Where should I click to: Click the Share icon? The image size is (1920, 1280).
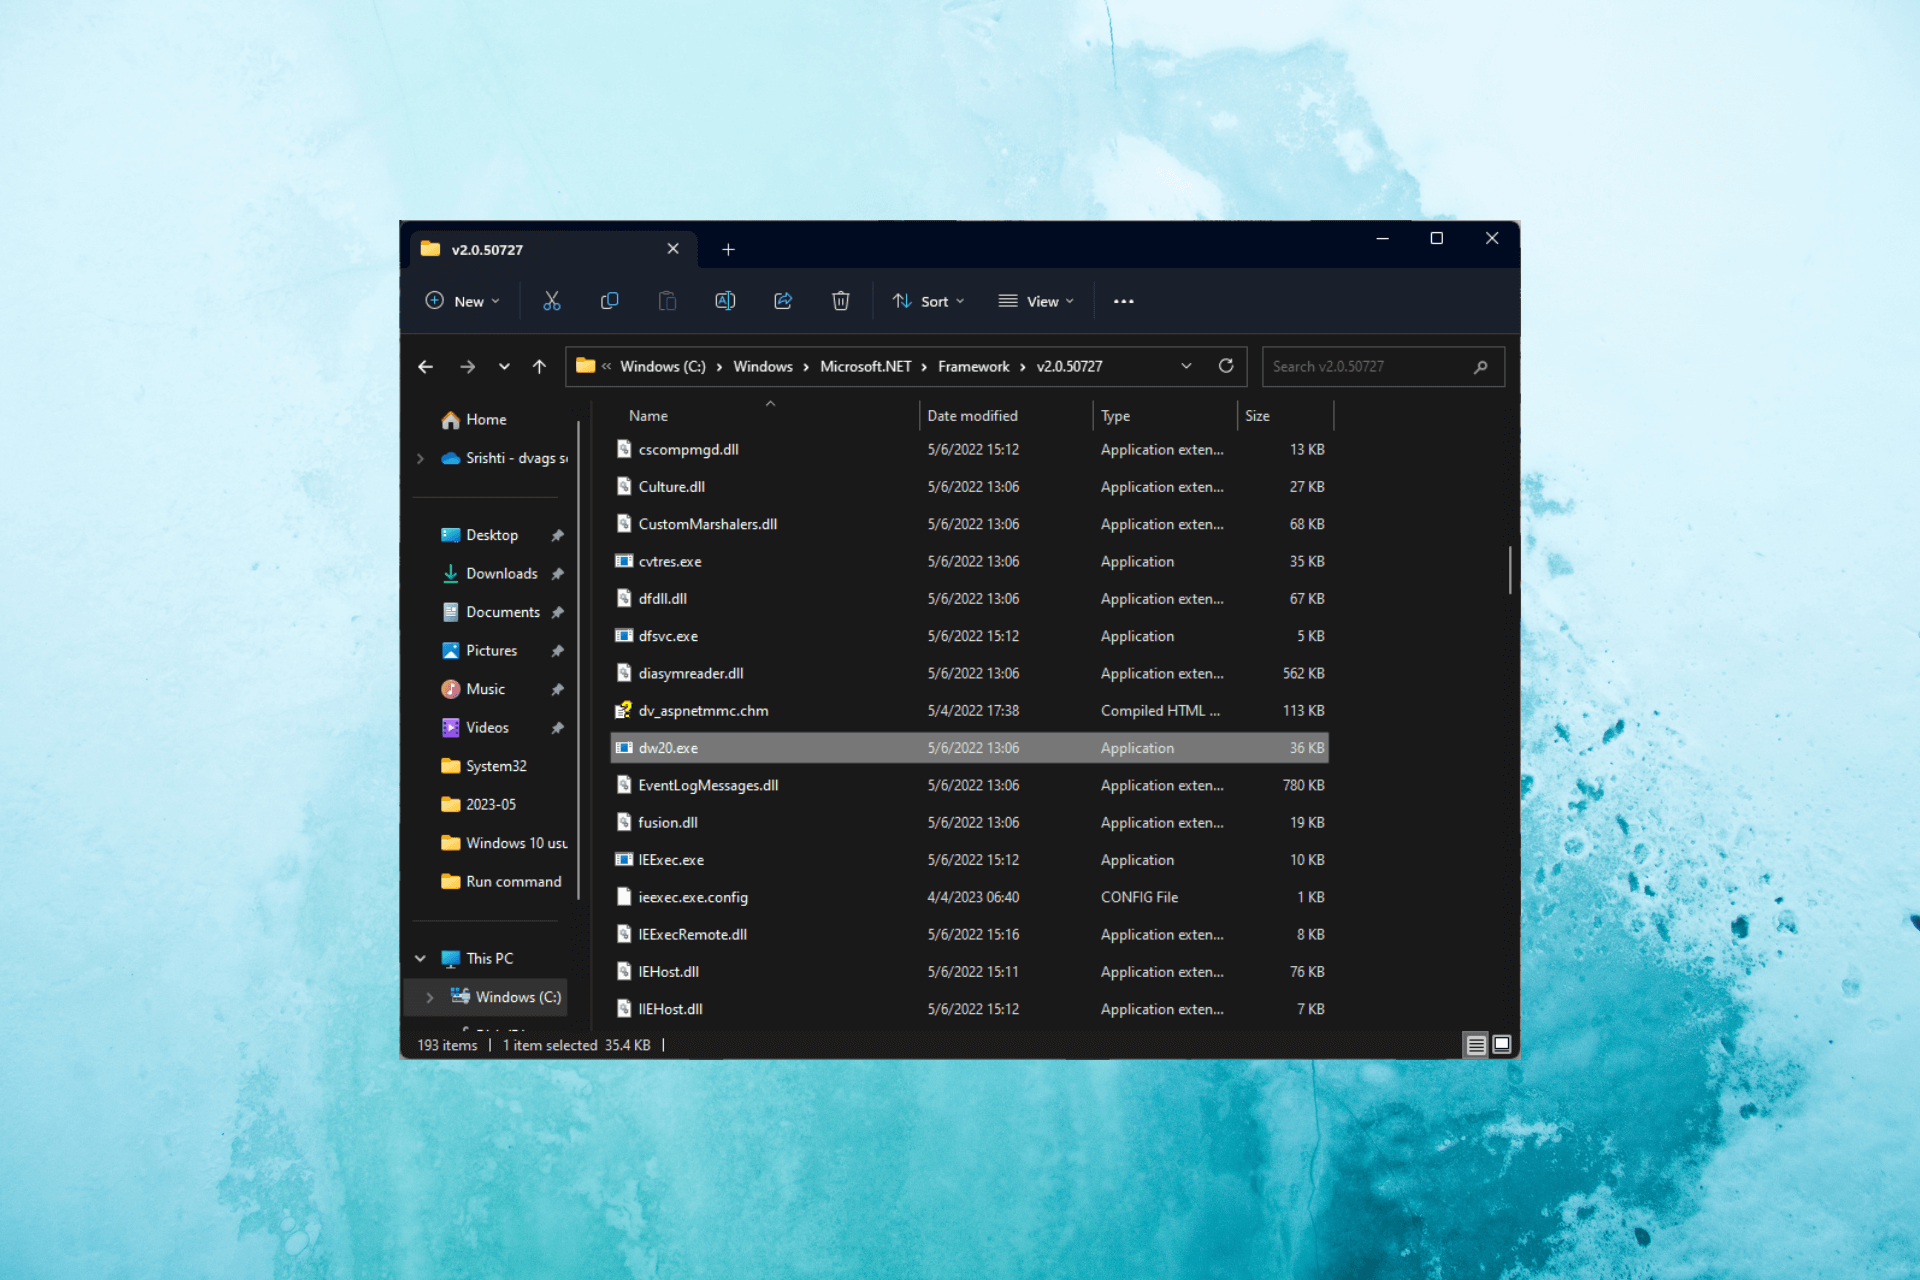click(783, 301)
